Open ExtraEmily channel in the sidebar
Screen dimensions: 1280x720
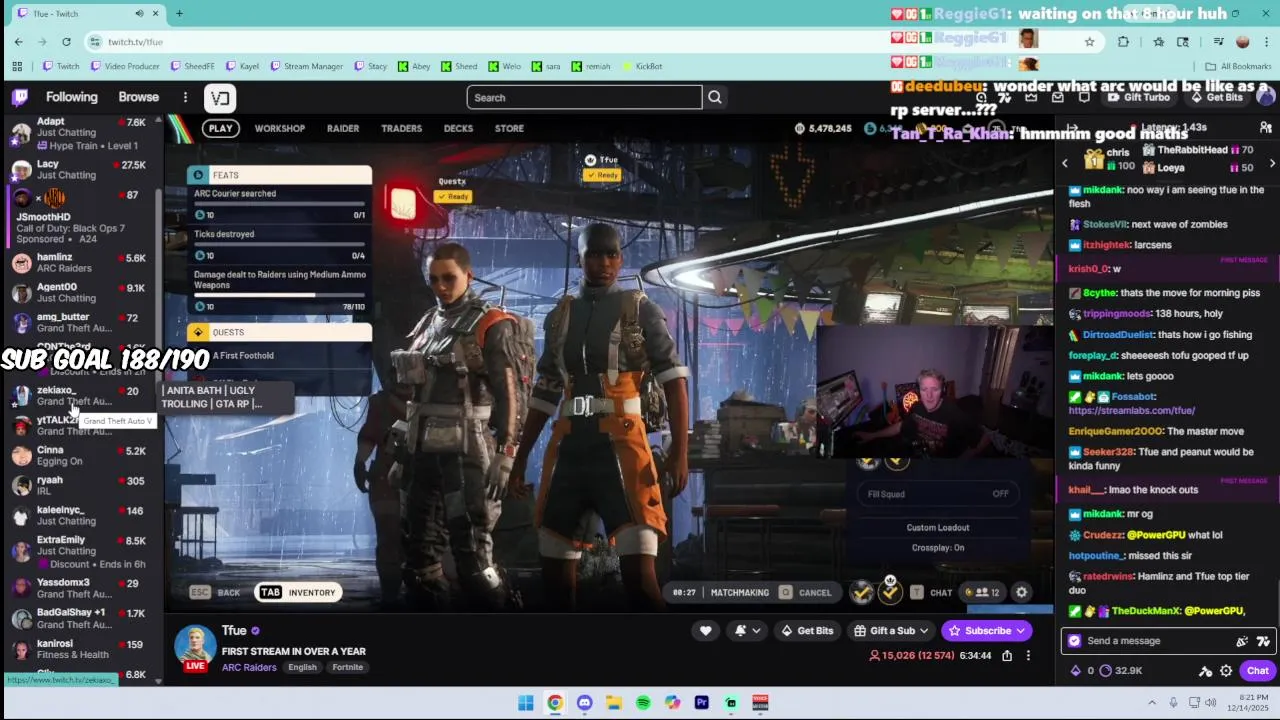[80, 552]
